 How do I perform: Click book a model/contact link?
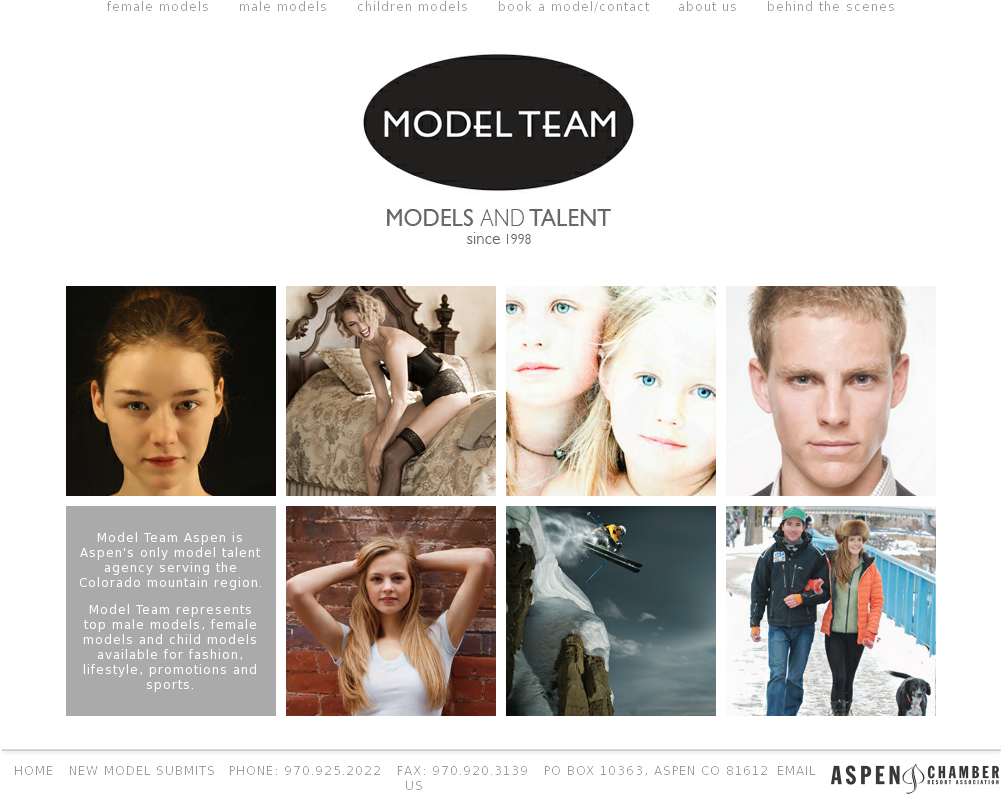tap(573, 7)
